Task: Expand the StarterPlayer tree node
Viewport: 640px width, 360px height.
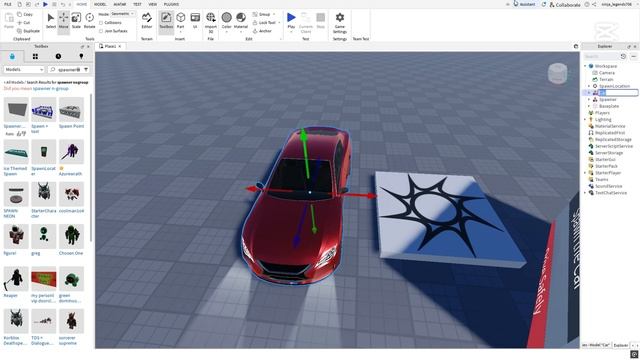Action: pyautogui.click(x=585, y=173)
